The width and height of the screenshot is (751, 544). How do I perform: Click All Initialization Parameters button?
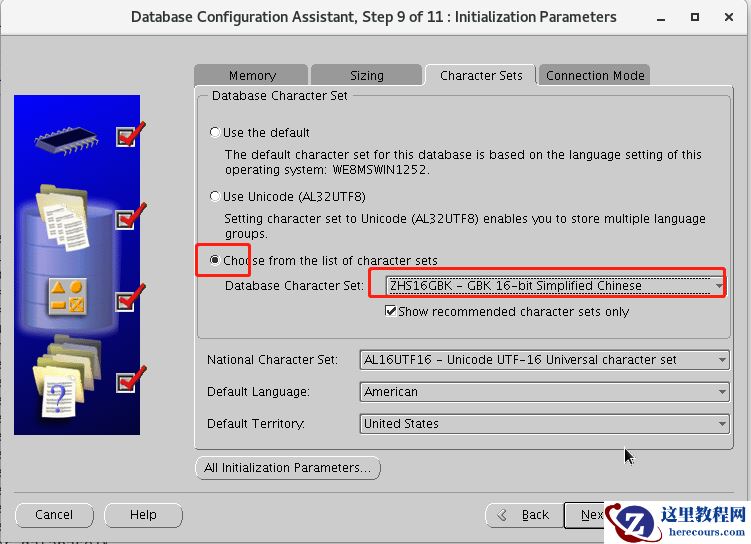[x=288, y=468]
